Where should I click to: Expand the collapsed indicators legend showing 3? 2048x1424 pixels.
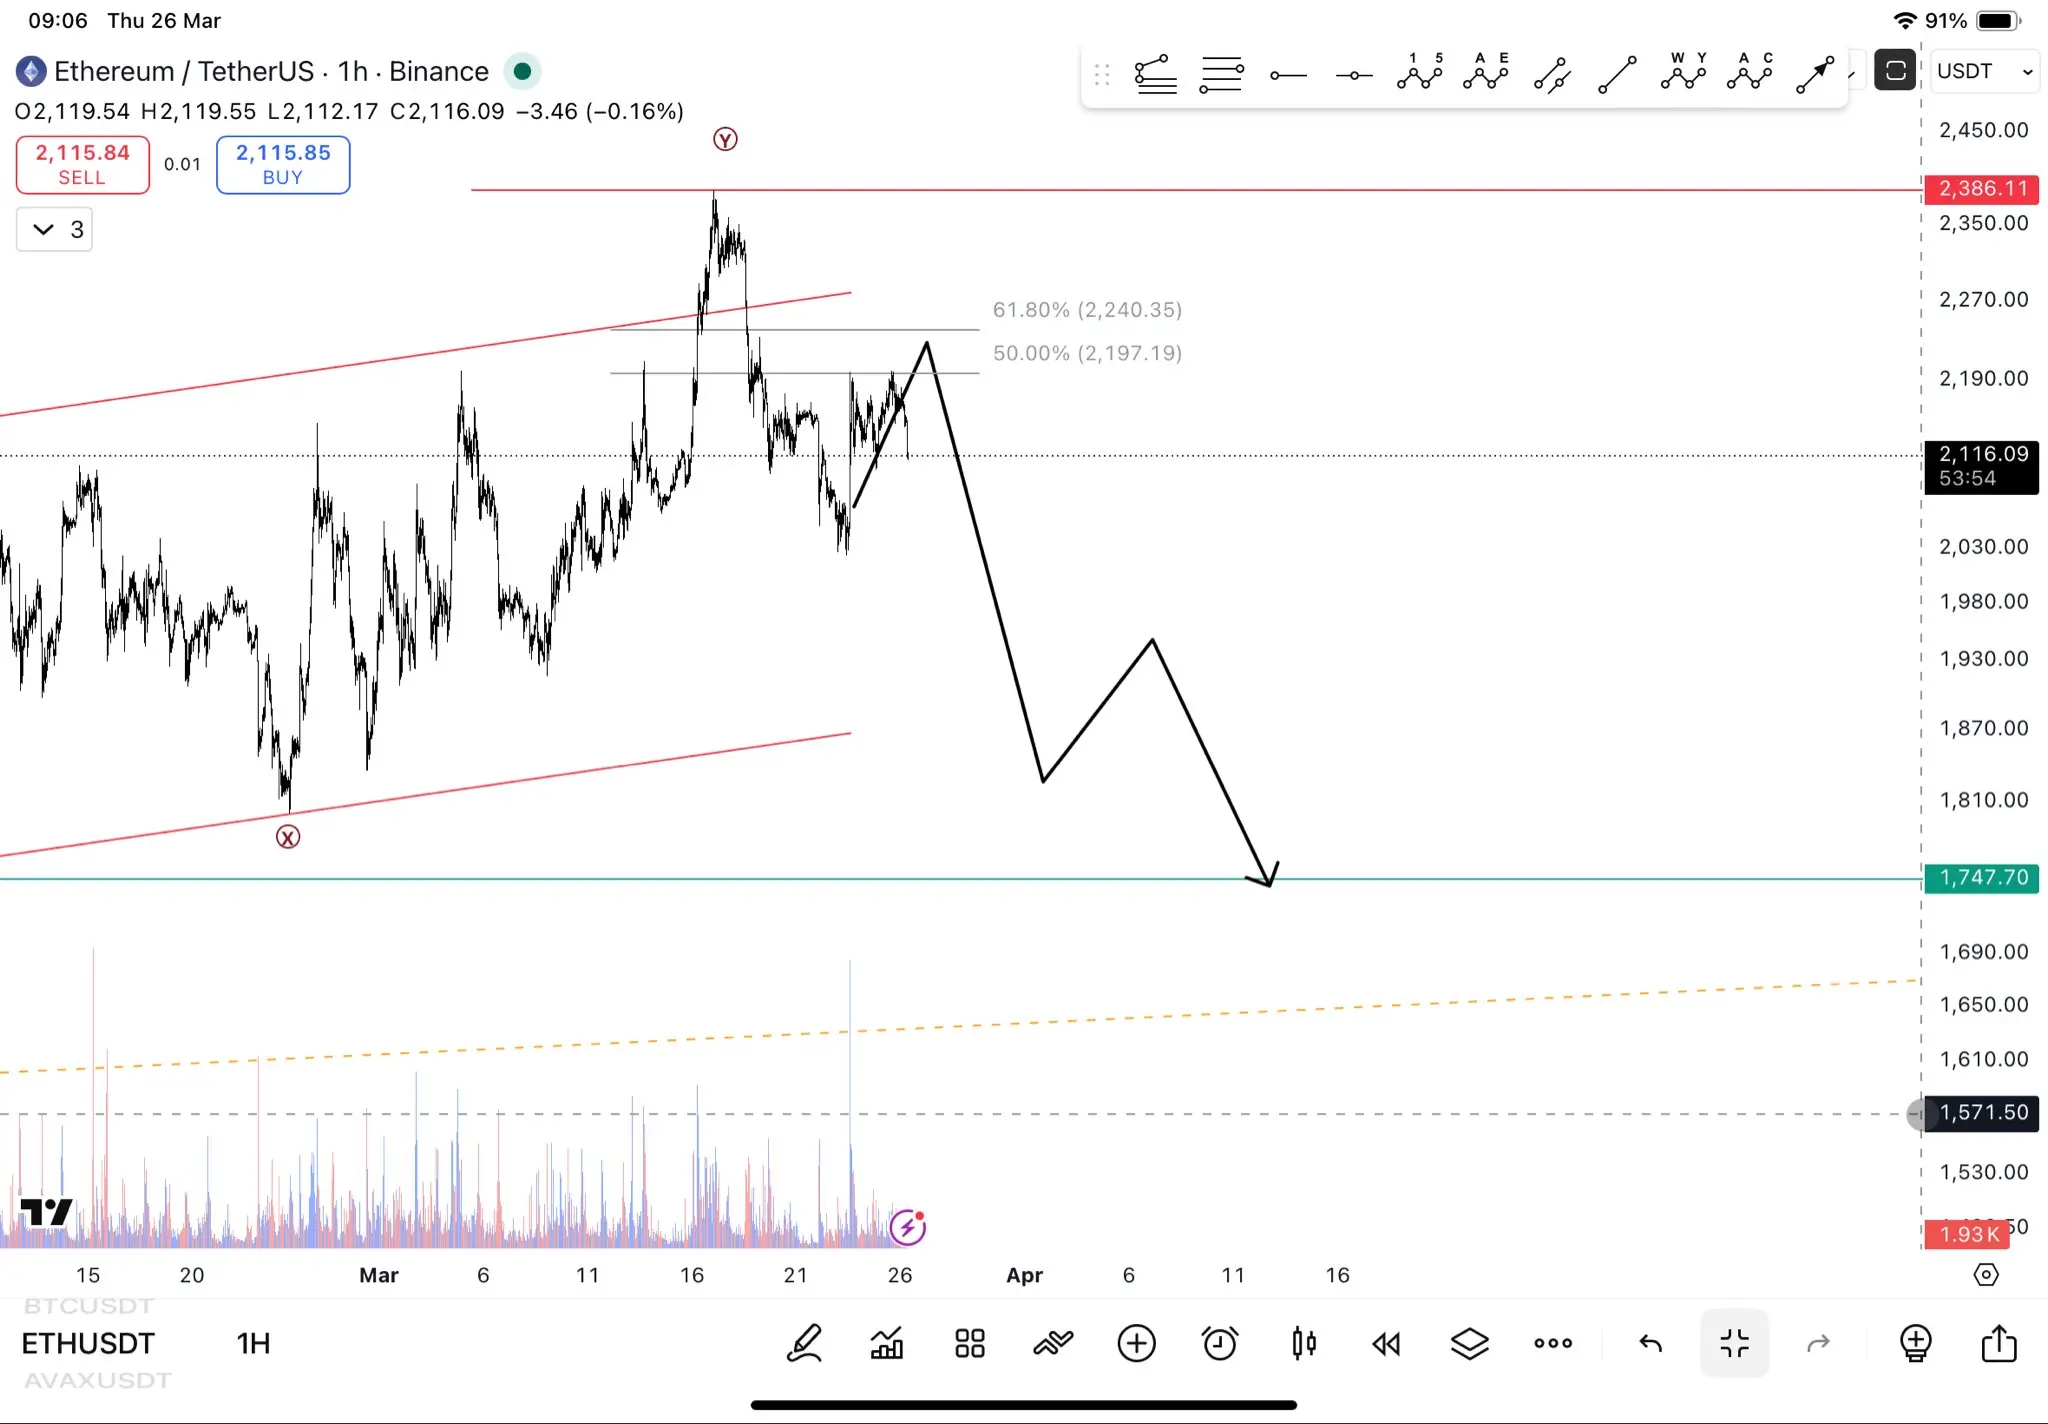[x=55, y=230]
